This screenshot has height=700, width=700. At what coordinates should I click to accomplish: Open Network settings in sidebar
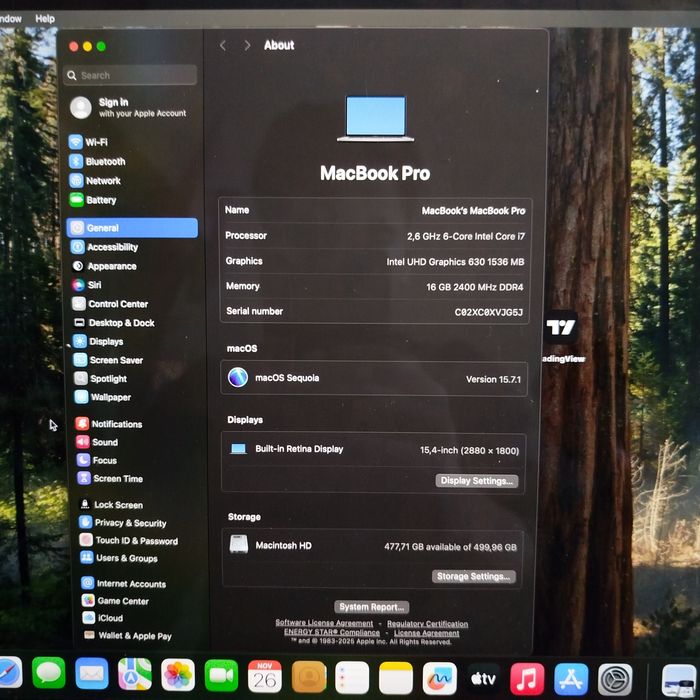coord(95,180)
